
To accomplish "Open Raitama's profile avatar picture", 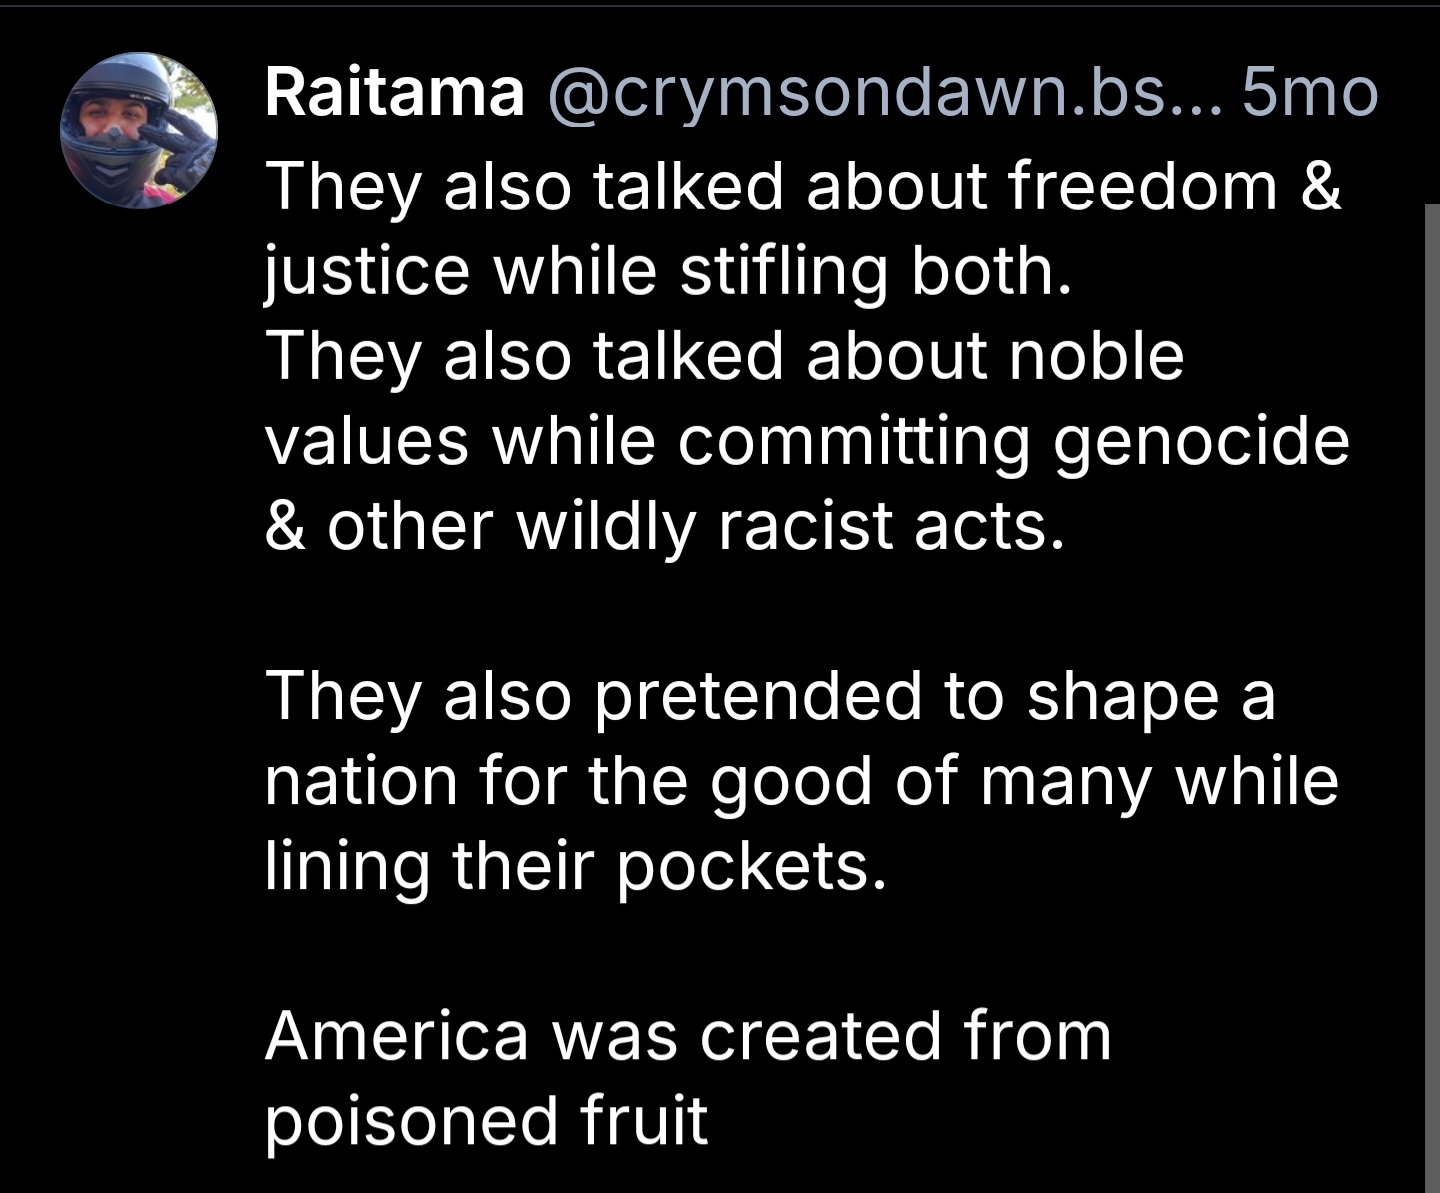I will point(139,130).
